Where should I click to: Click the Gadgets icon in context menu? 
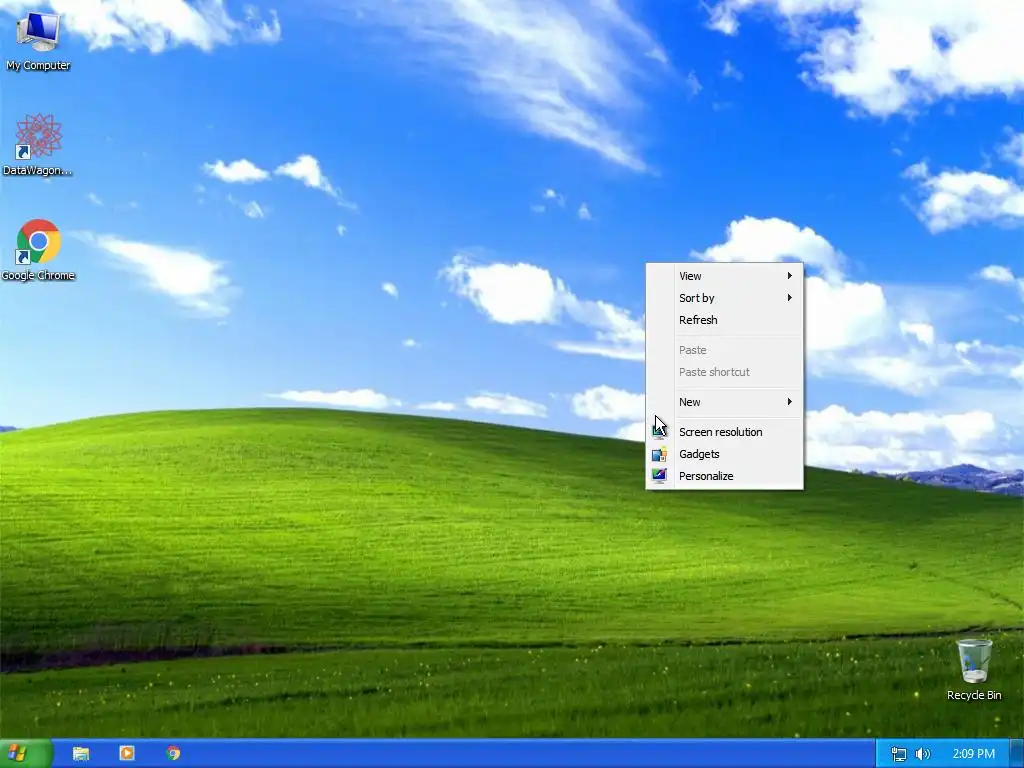[x=659, y=454]
